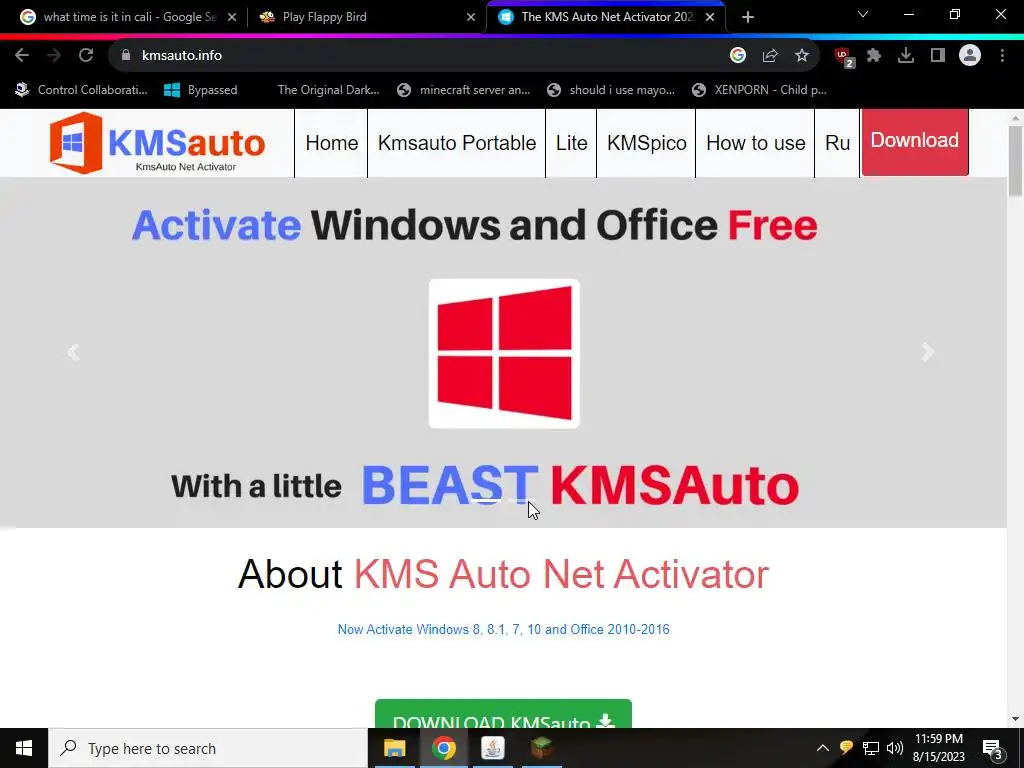Viewport: 1024px width, 768px height.
Task: Click the 'About KMS Auto Net Activator' heading
Action: coord(504,574)
